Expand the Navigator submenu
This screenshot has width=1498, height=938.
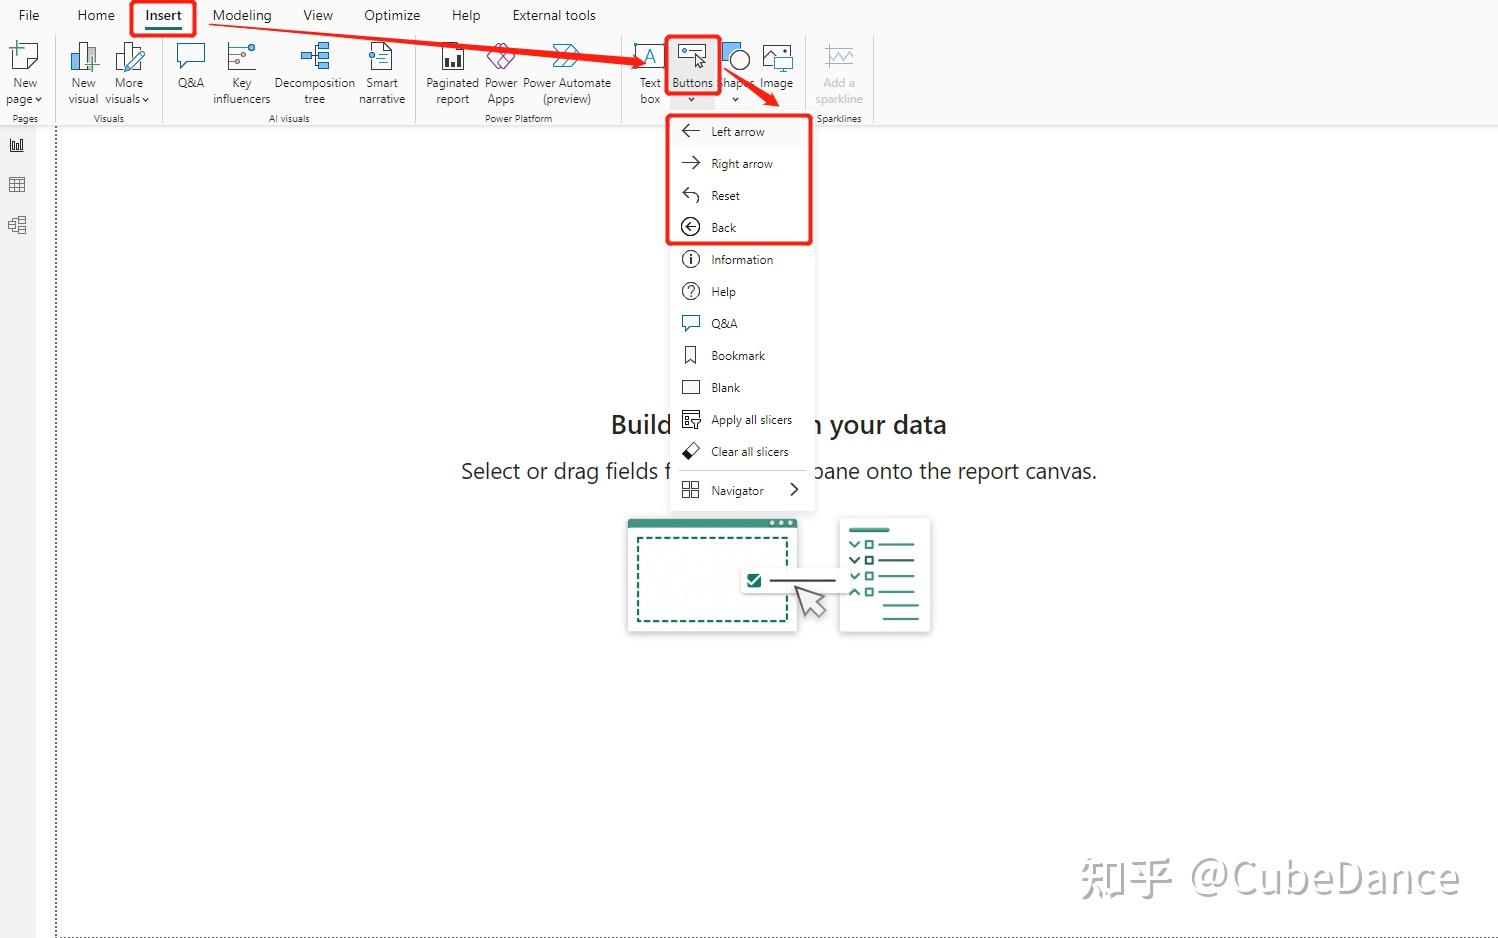740,490
